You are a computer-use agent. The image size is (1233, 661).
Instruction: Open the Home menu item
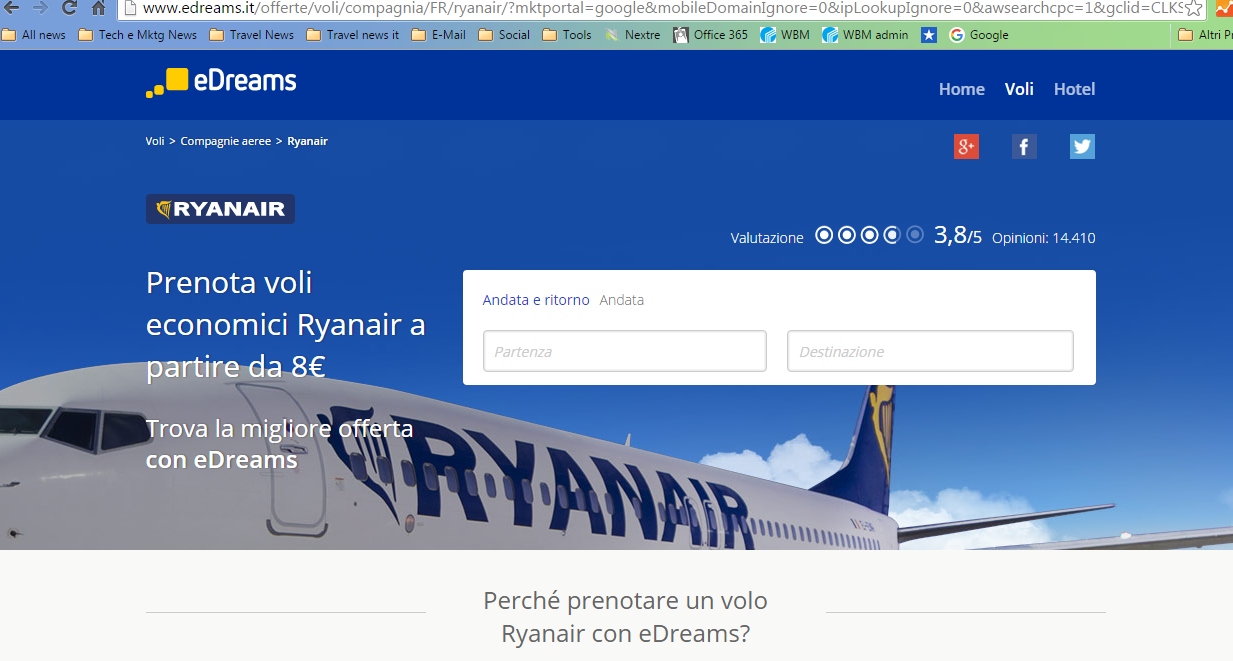pyautogui.click(x=962, y=89)
